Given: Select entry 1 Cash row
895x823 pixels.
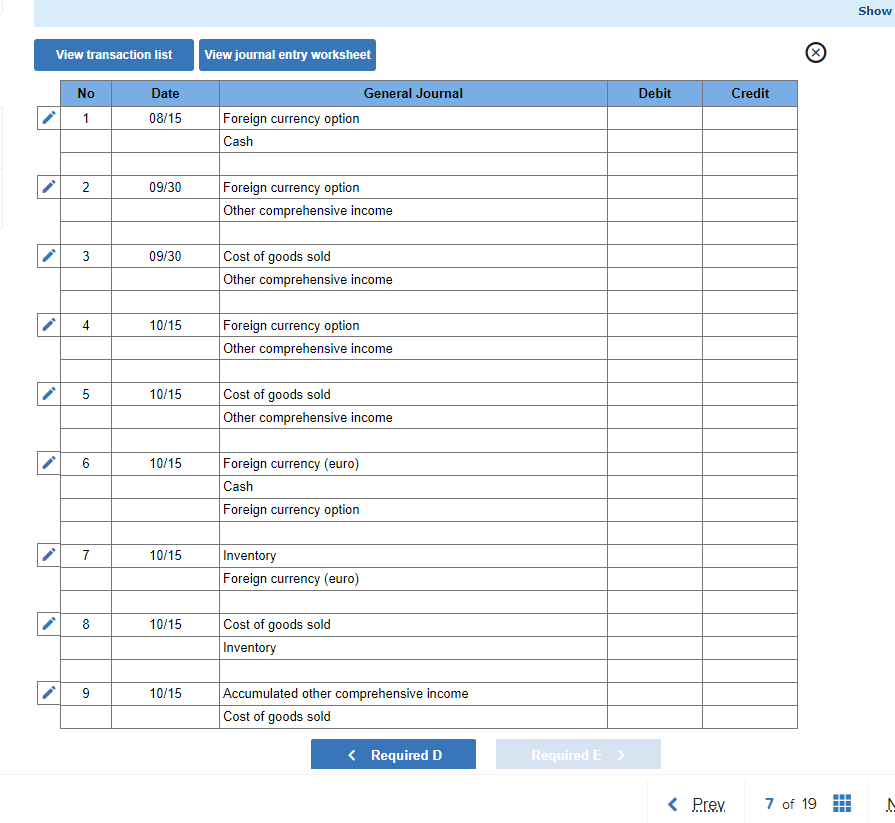Looking at the screenshot, I should (x=413, y=141).
